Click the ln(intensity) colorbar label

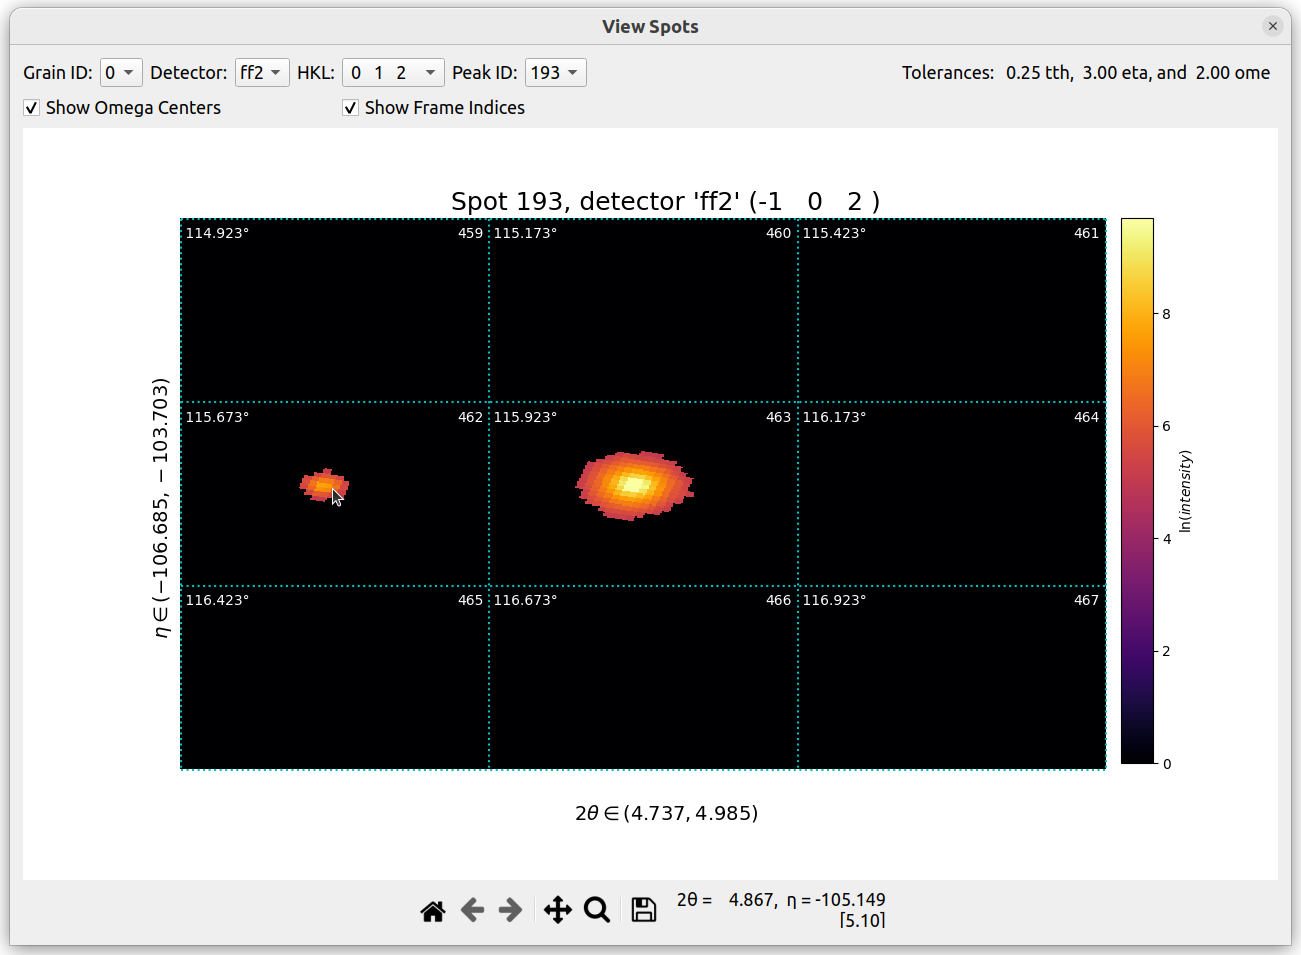coord(1185,491)
